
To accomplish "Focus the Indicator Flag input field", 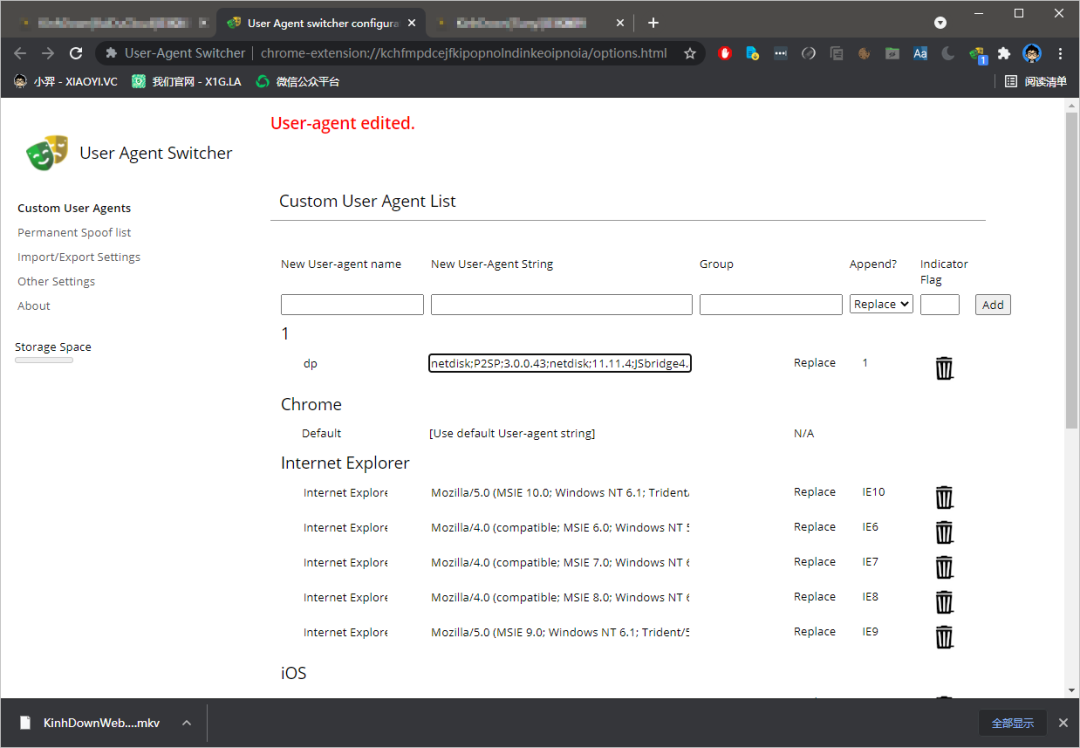I will 939,304.
